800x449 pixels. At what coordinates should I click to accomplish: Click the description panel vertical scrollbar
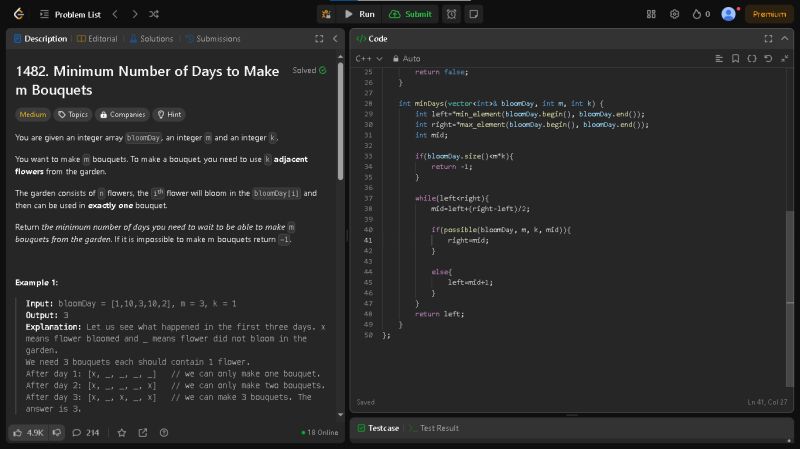tap(340, 120)
